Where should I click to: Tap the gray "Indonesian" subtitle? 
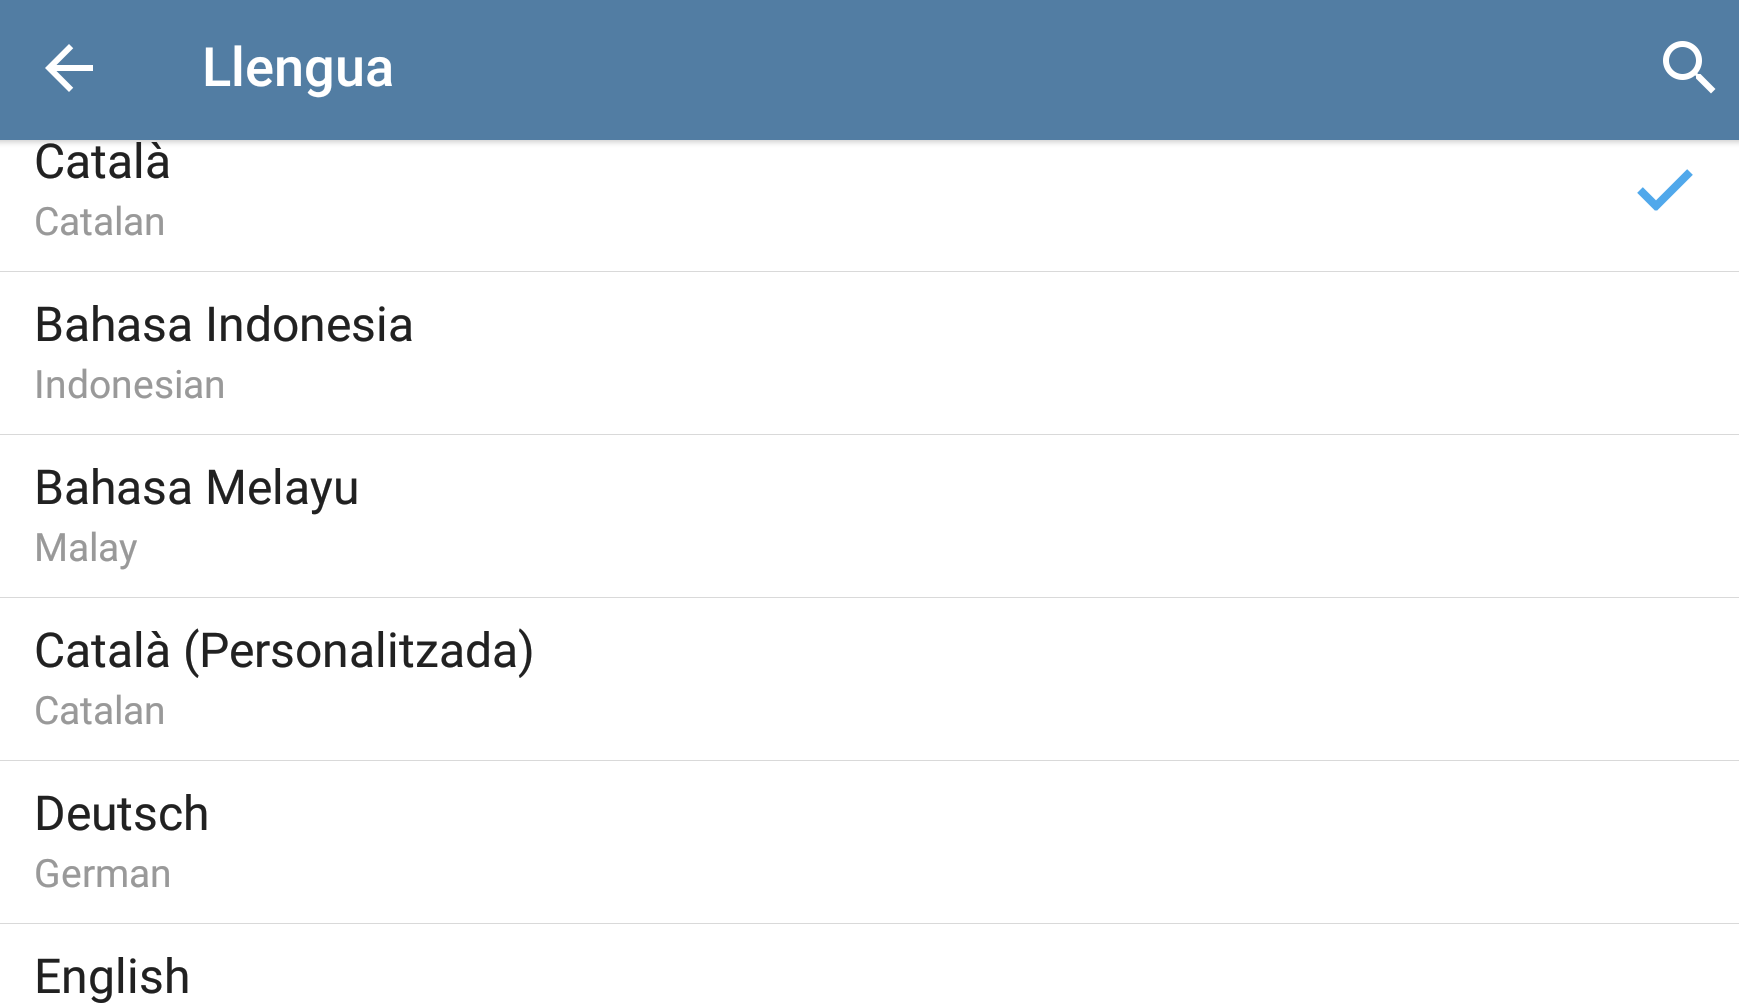(x=130, y=385)
